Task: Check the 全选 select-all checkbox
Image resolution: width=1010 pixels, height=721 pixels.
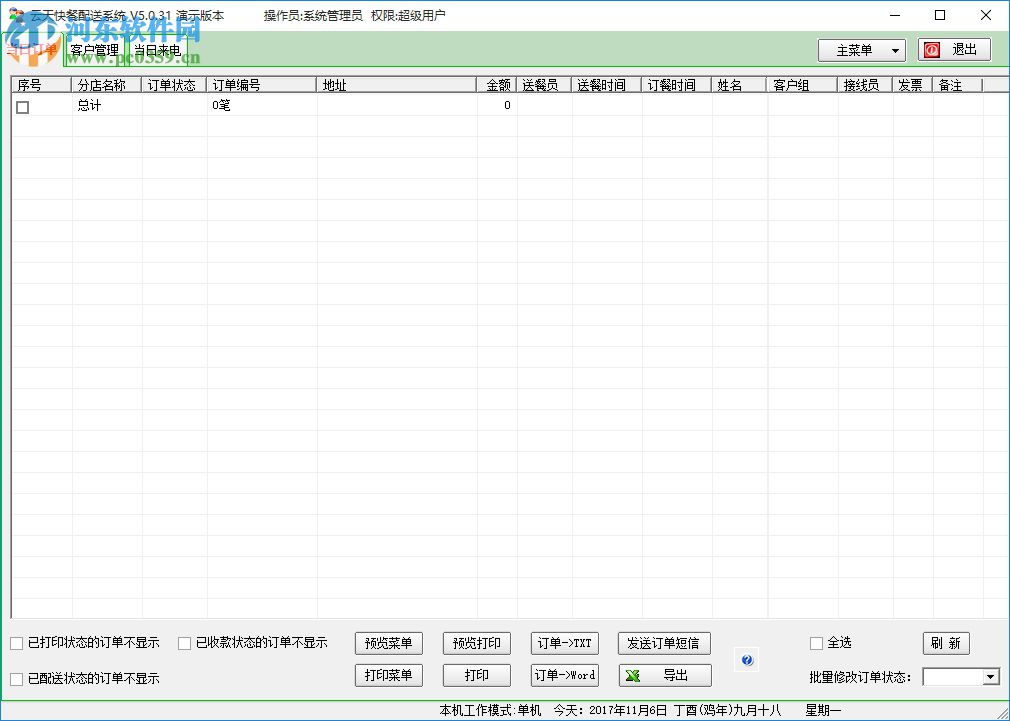Action: coord(815,643)
